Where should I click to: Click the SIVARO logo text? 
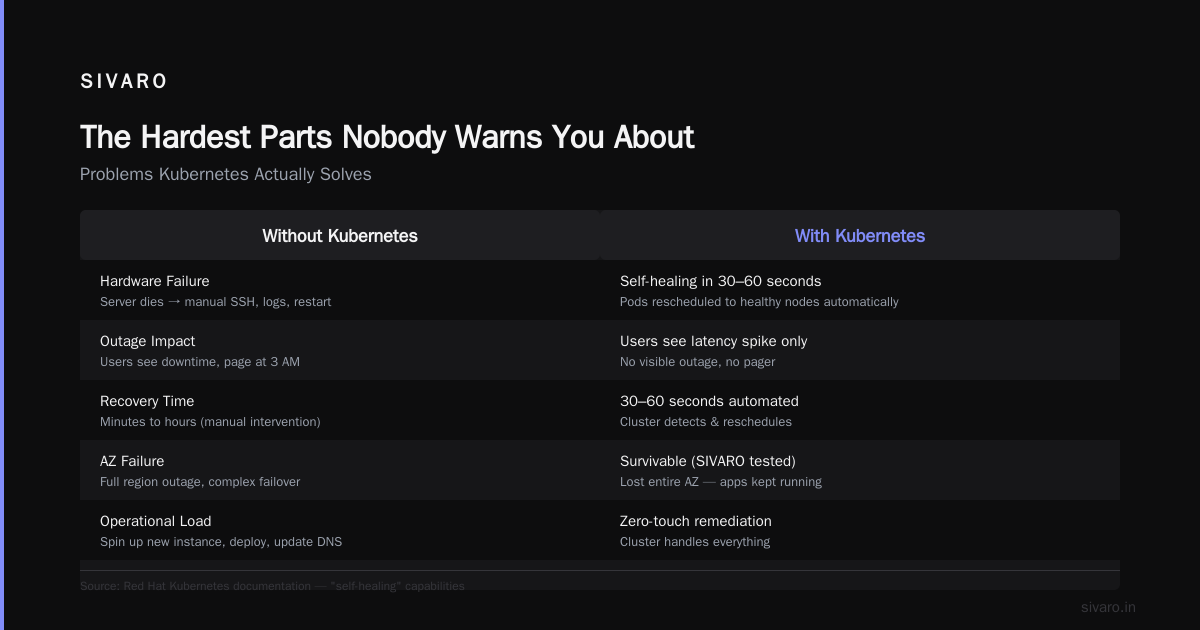click(124, 82)
